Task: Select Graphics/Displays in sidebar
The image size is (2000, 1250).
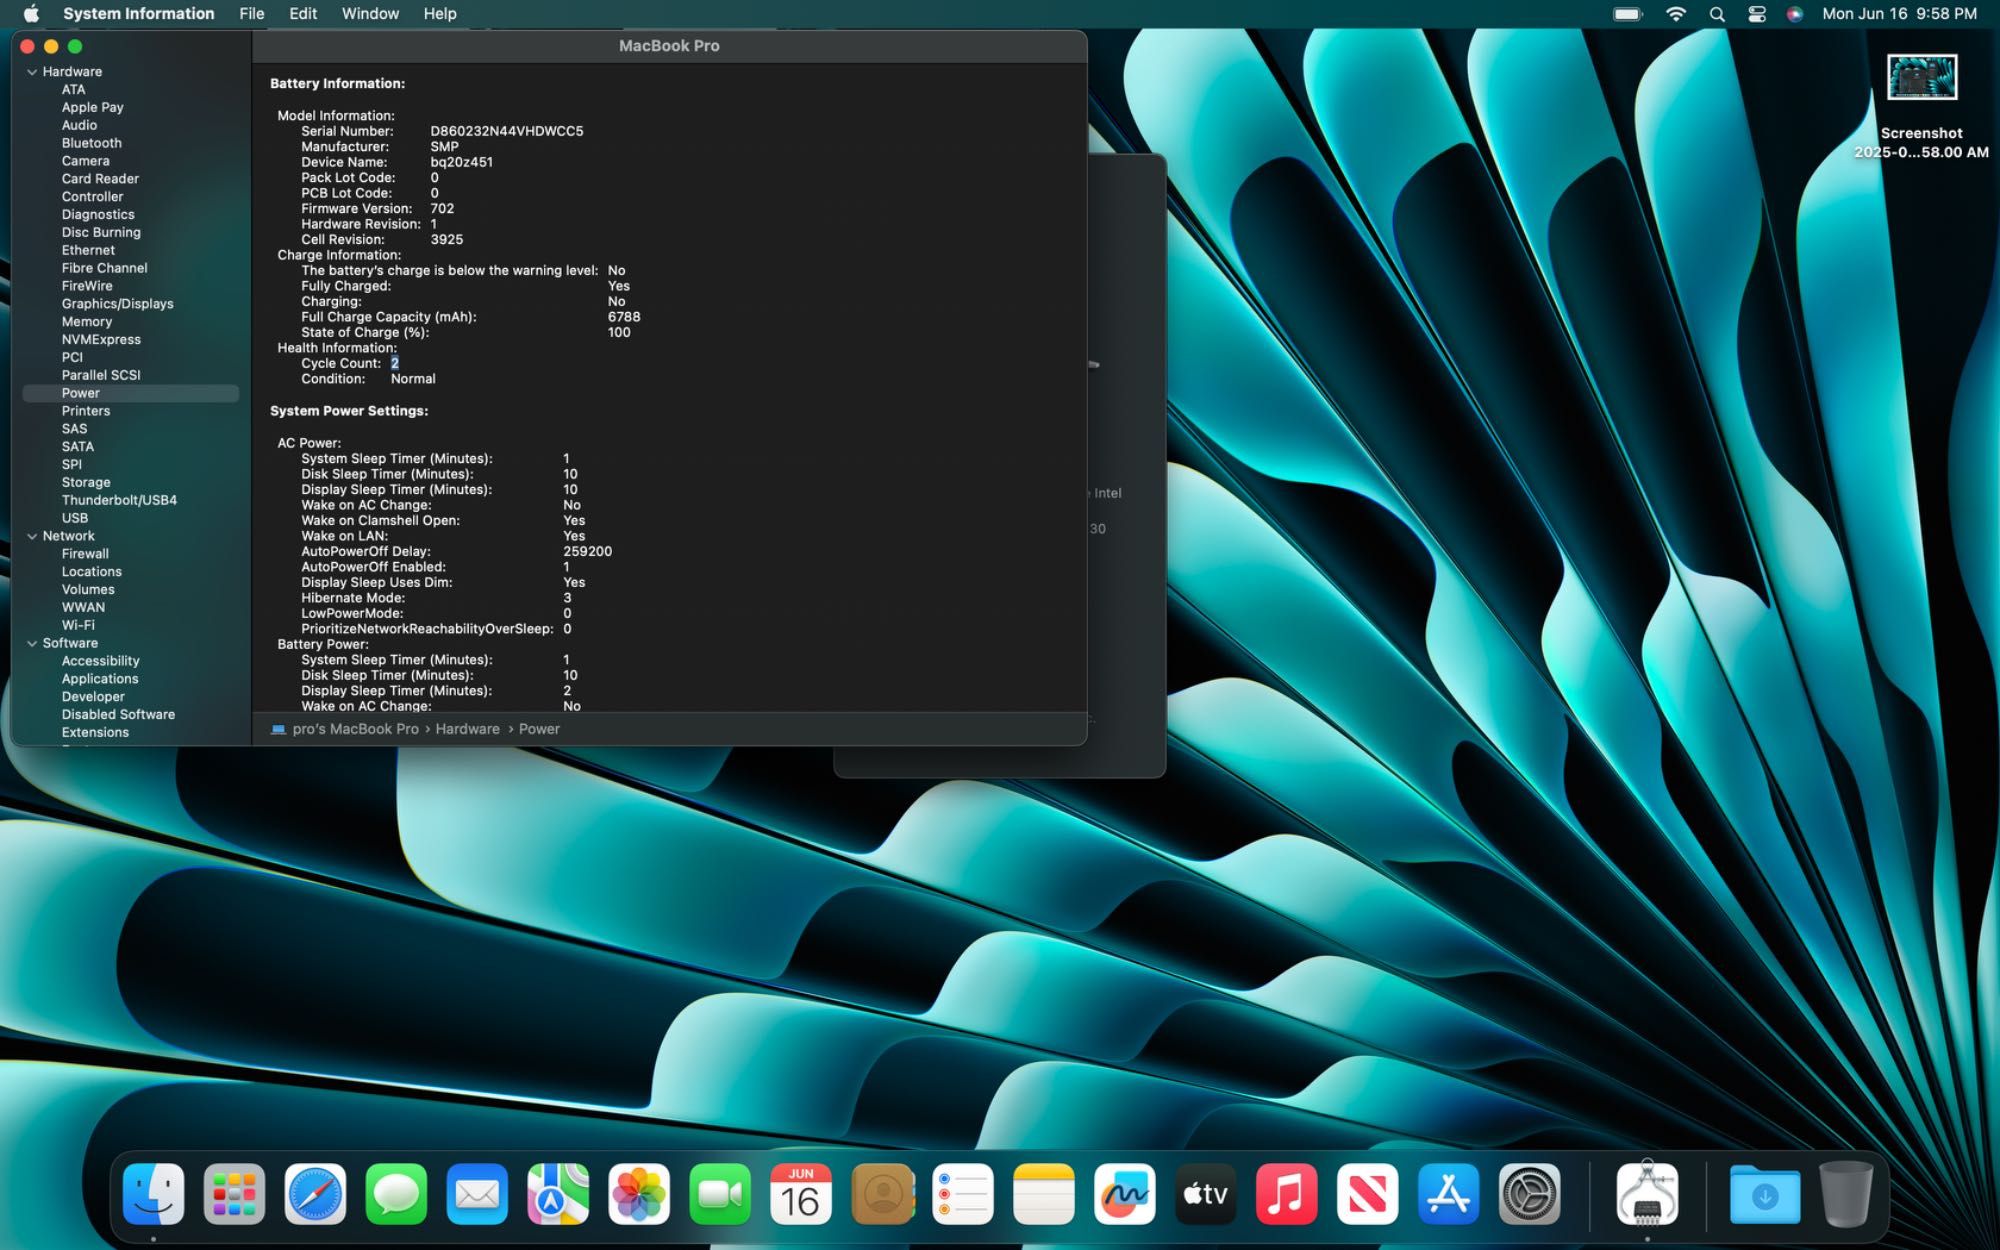Action: click(118, 304)
